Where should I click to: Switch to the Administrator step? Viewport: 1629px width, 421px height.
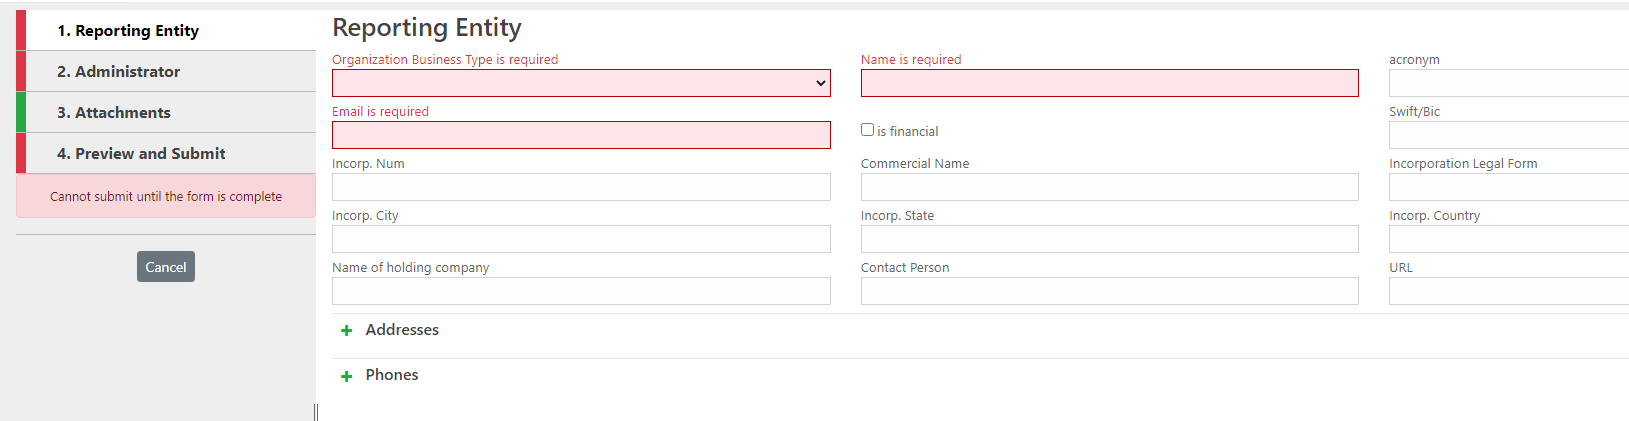pyautogui.click(x=118, y=72)
